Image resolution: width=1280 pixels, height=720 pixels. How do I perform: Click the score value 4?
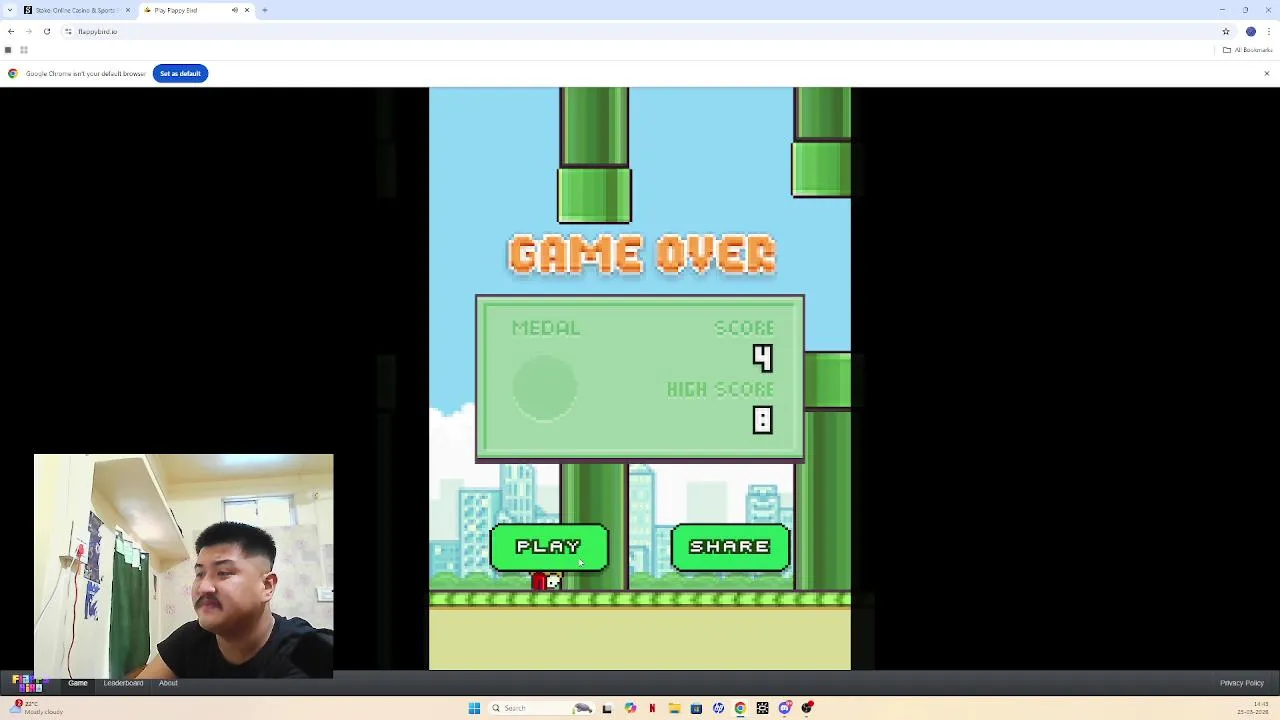763,358
